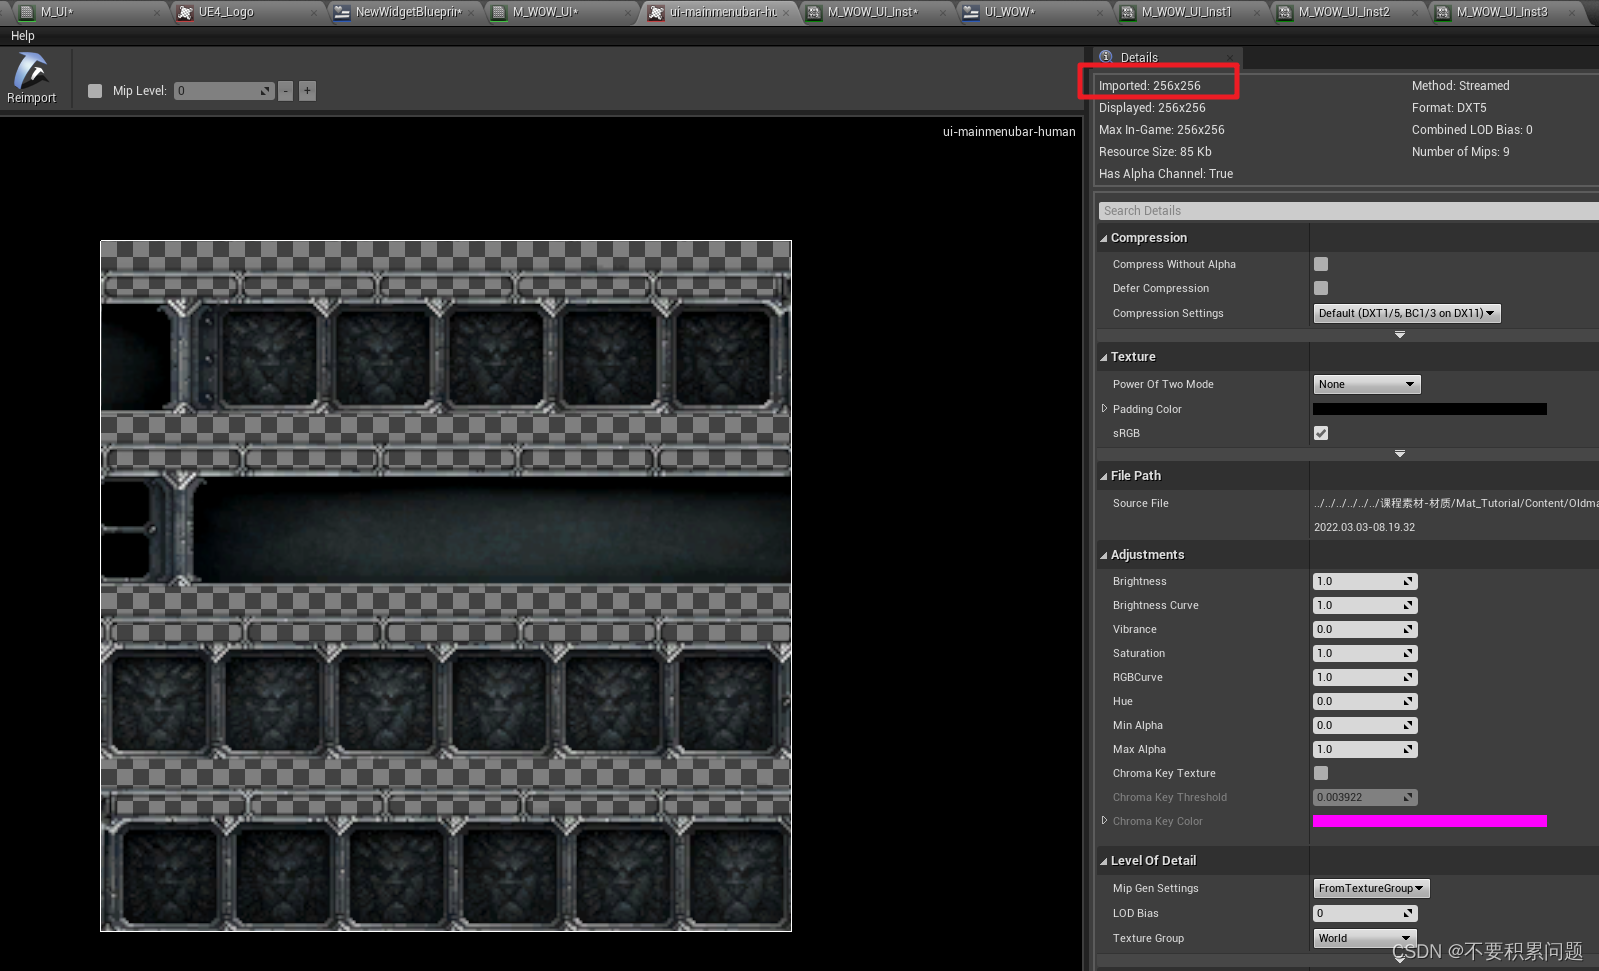The height and width of the screenshot is (971, 1599).
Task: Toggle the Mip Level checkbox
Action: 95,91
